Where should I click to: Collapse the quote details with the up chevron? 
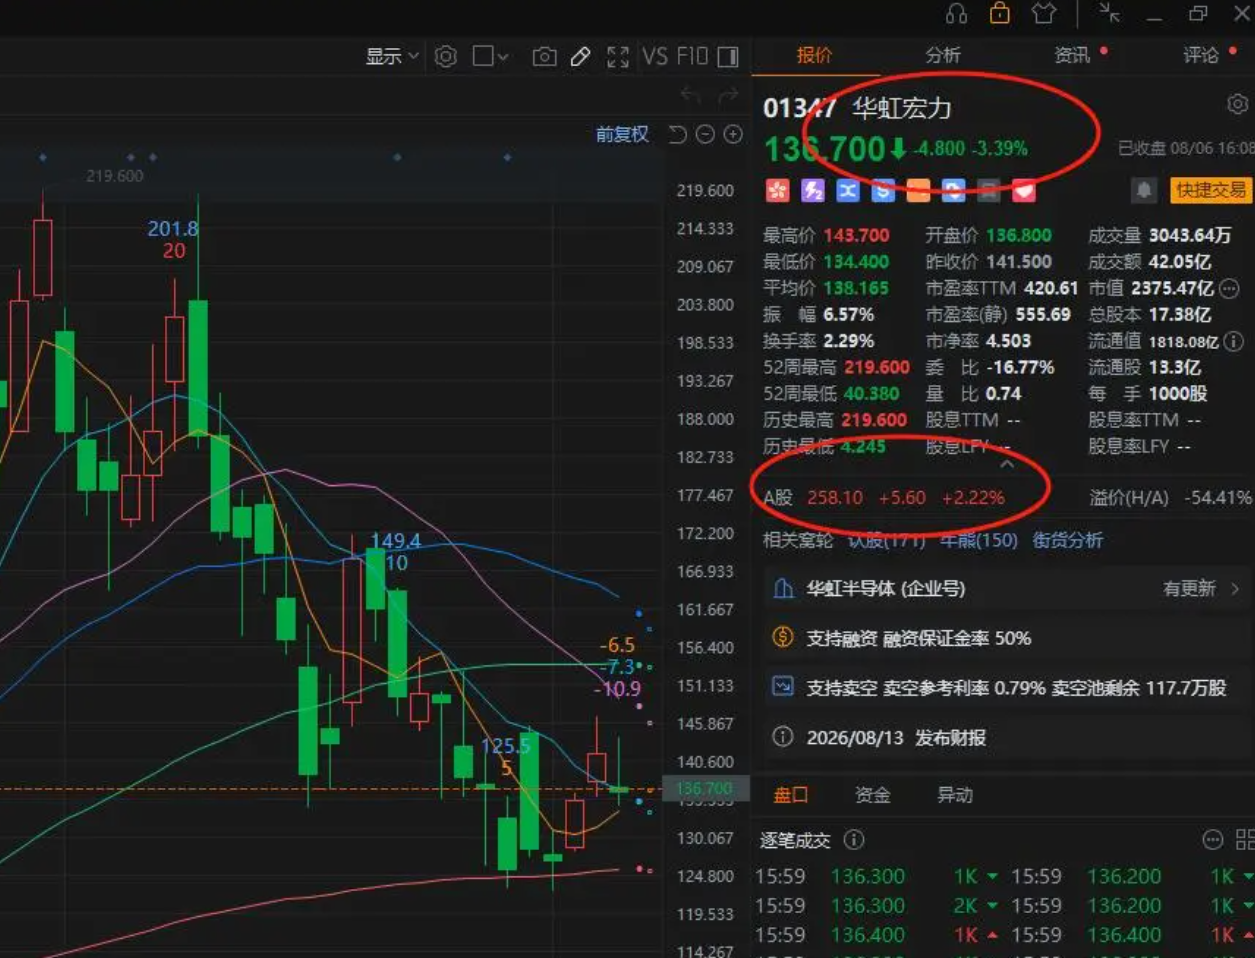[x=1007, y=464]
